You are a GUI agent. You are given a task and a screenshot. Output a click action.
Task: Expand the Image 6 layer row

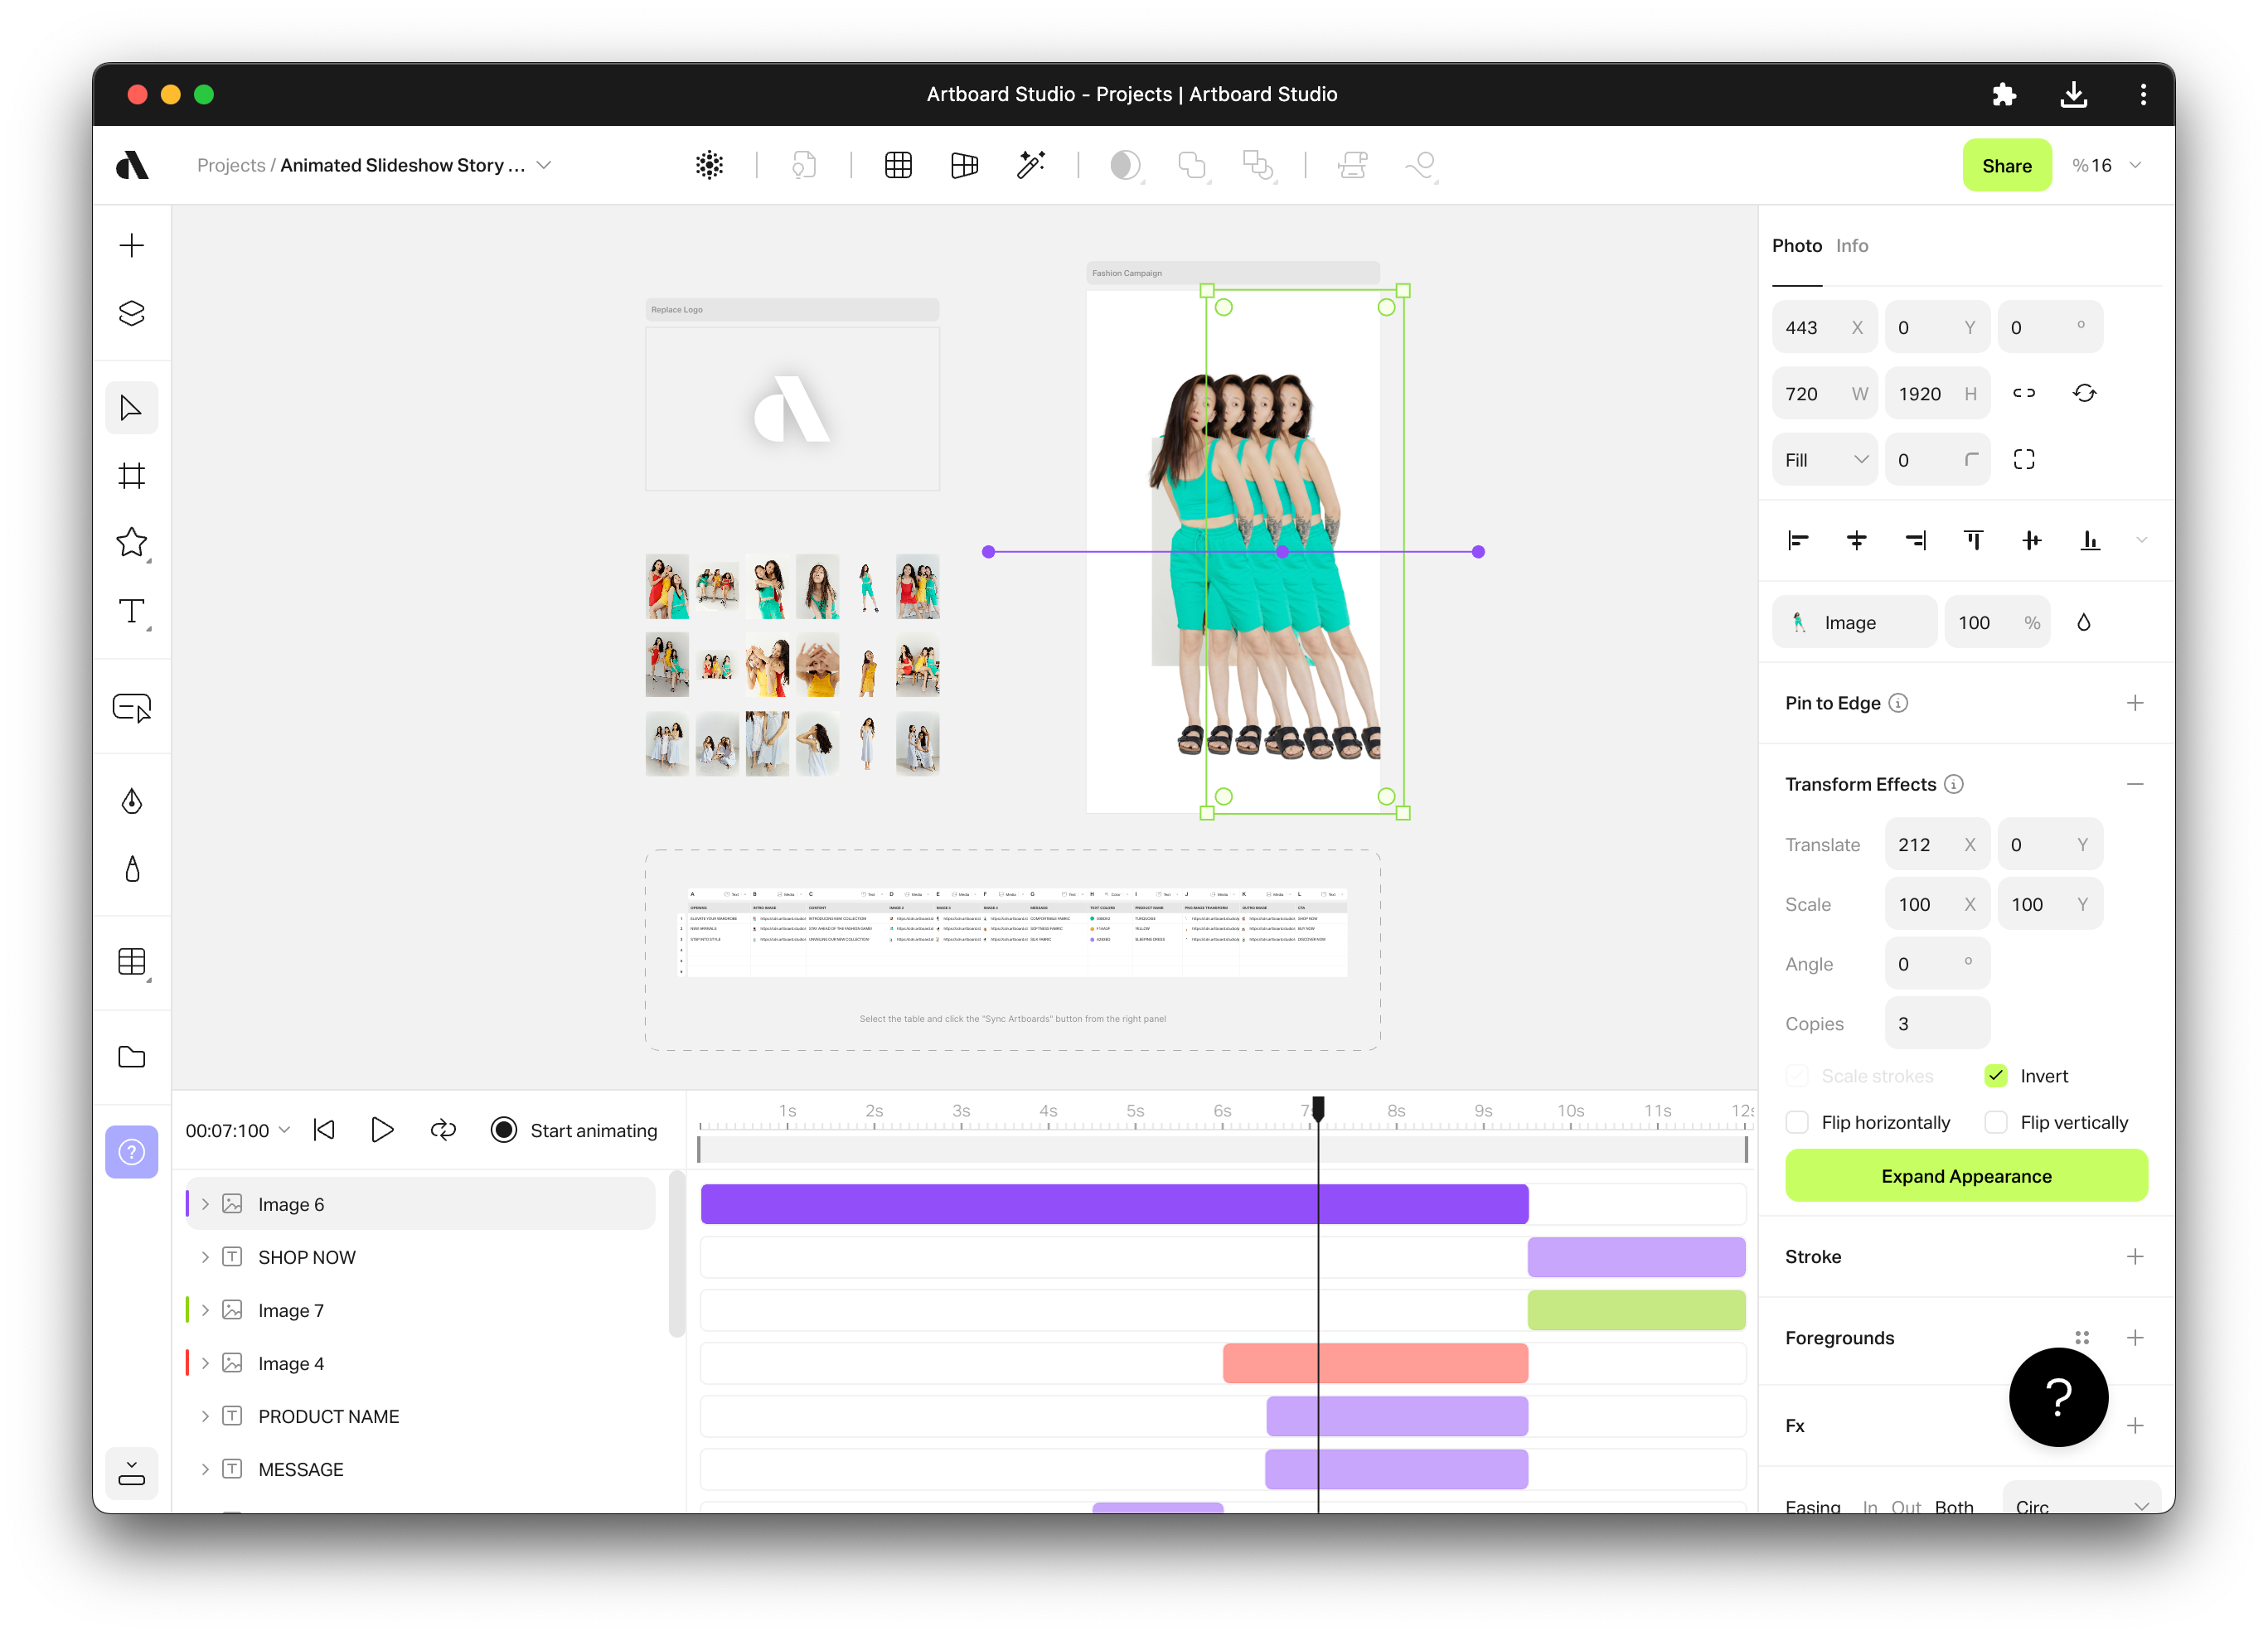(205, 1204)
